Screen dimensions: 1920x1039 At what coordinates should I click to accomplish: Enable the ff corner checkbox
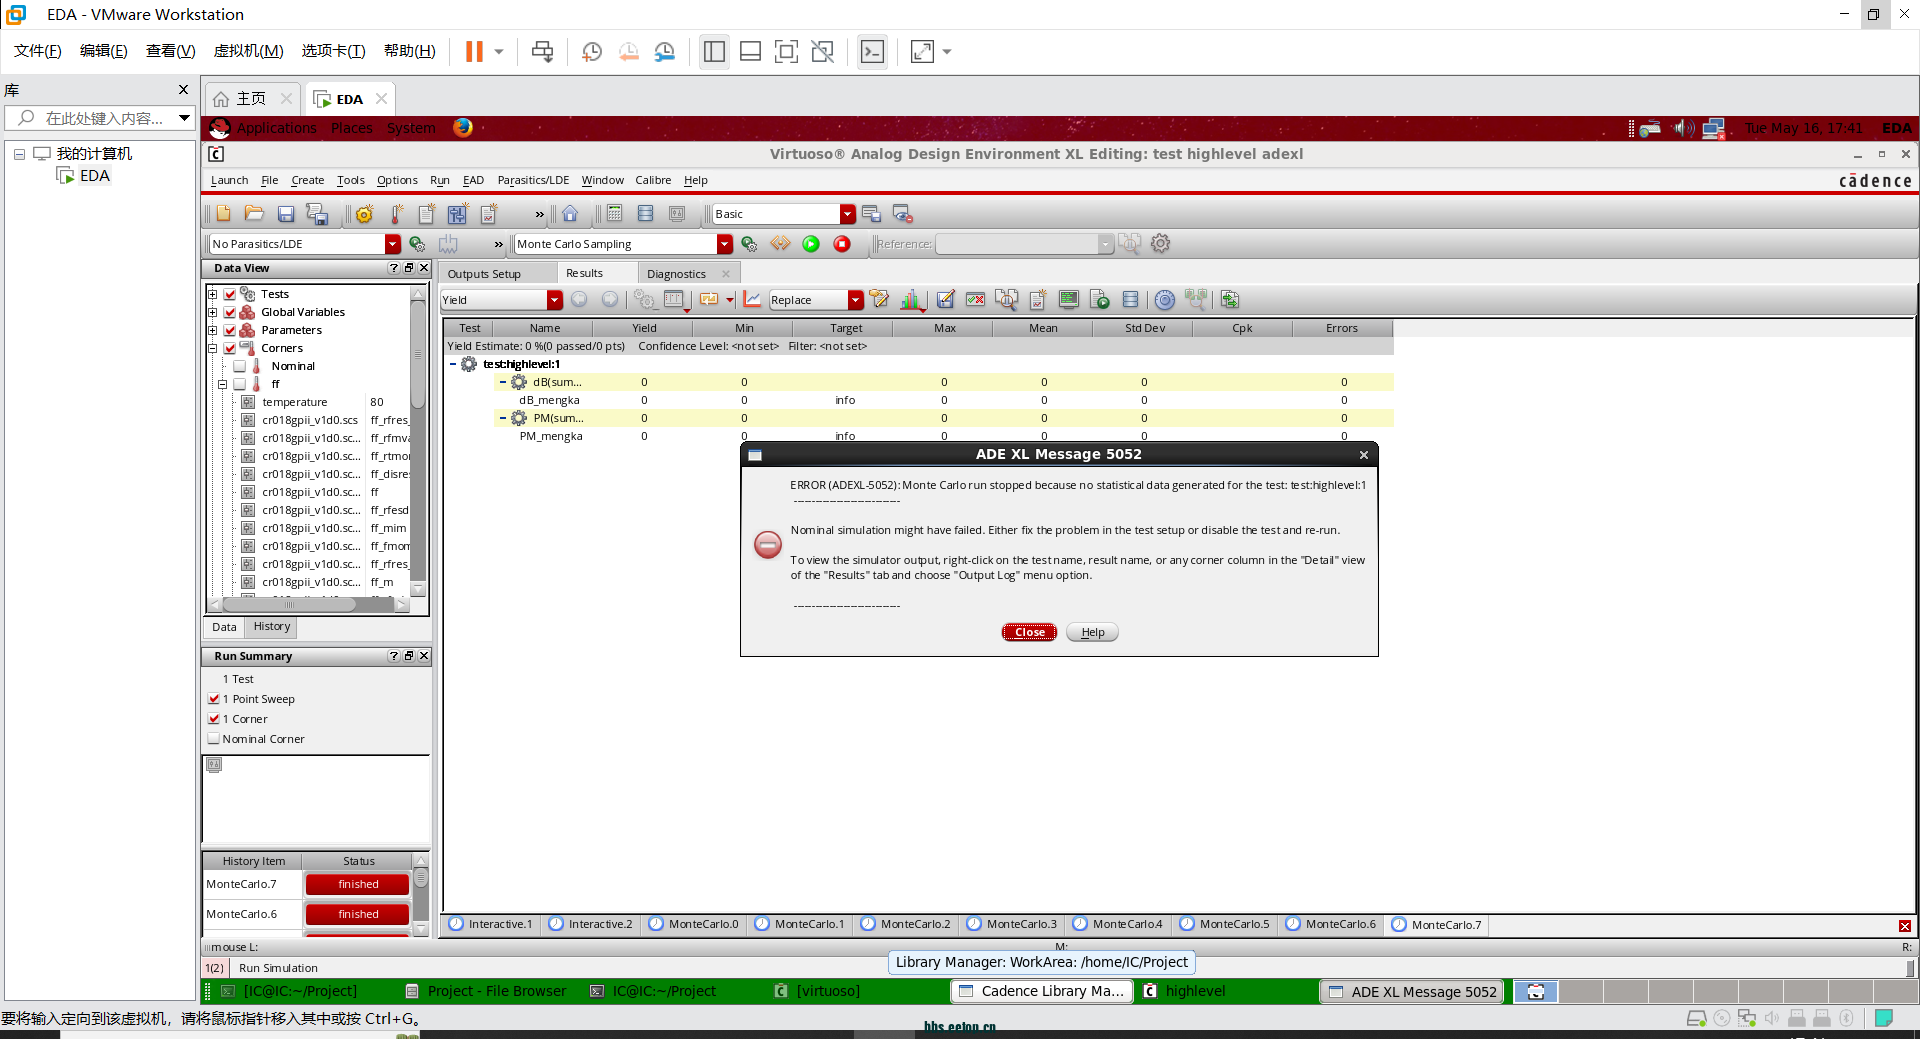[240, 384]
